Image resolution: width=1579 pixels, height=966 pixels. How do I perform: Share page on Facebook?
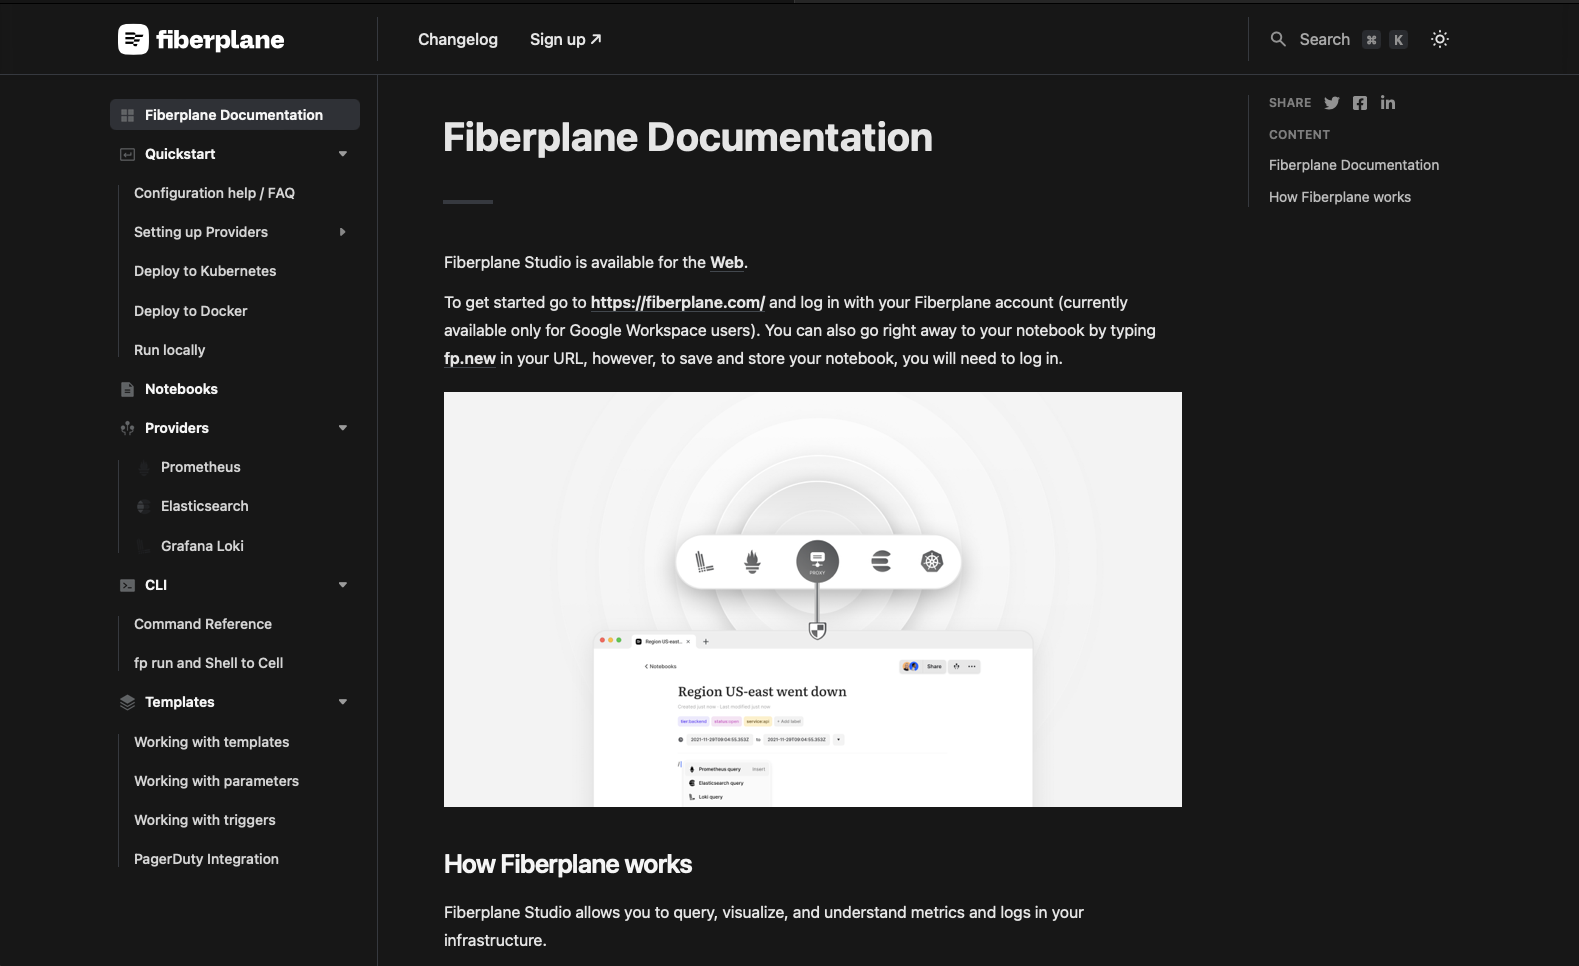(1360, 103)
